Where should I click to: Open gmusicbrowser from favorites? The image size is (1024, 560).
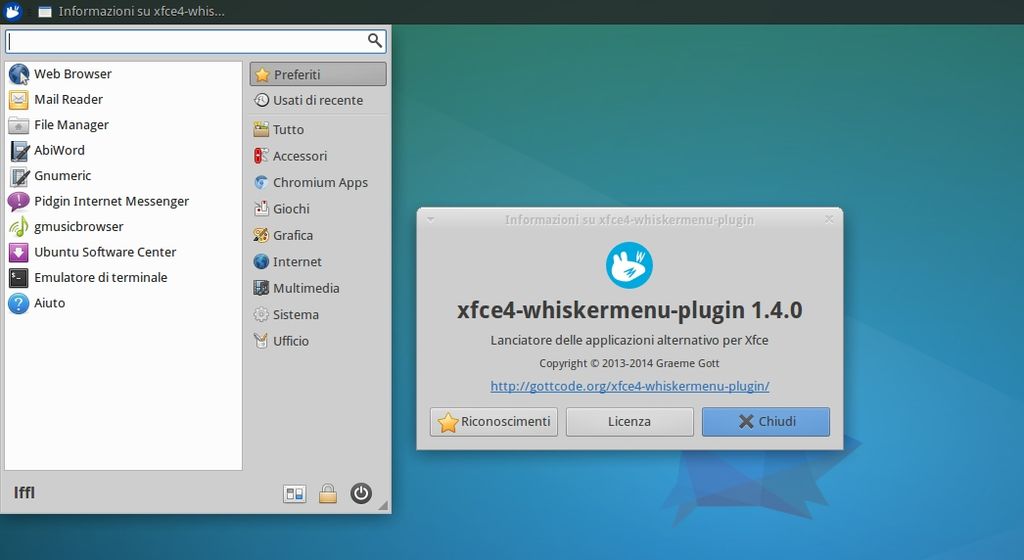(x=123, y=226)
